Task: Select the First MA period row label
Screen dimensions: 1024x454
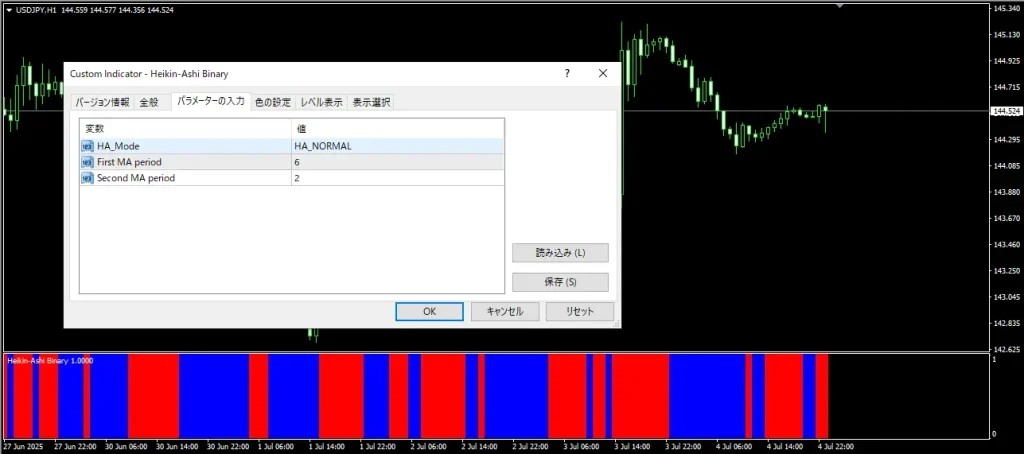Action: tap(129, 162)
